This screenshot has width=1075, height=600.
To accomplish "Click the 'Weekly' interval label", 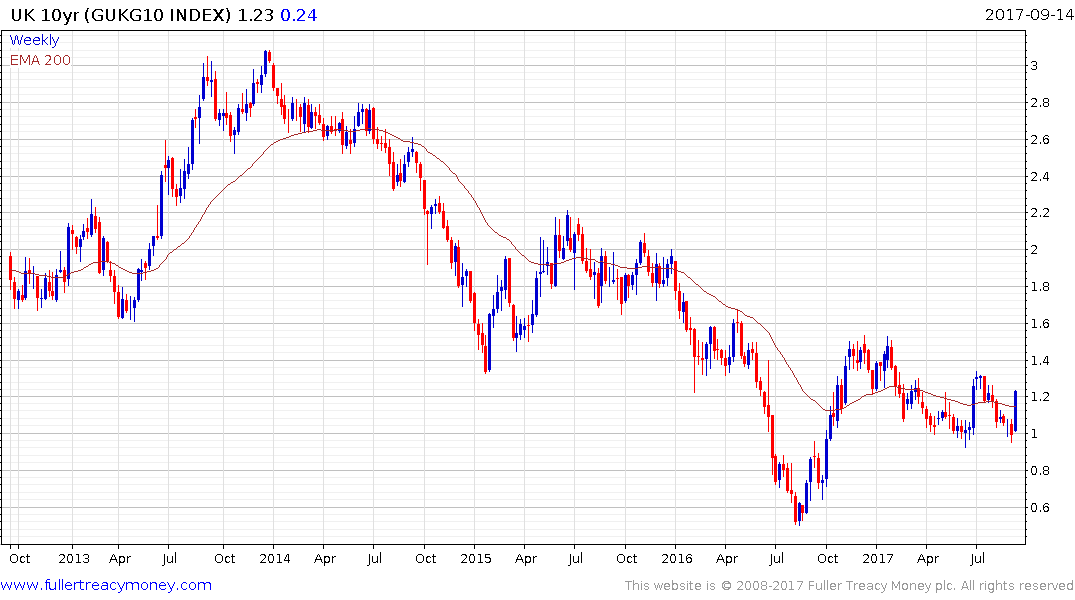I will tap(34, 40).
